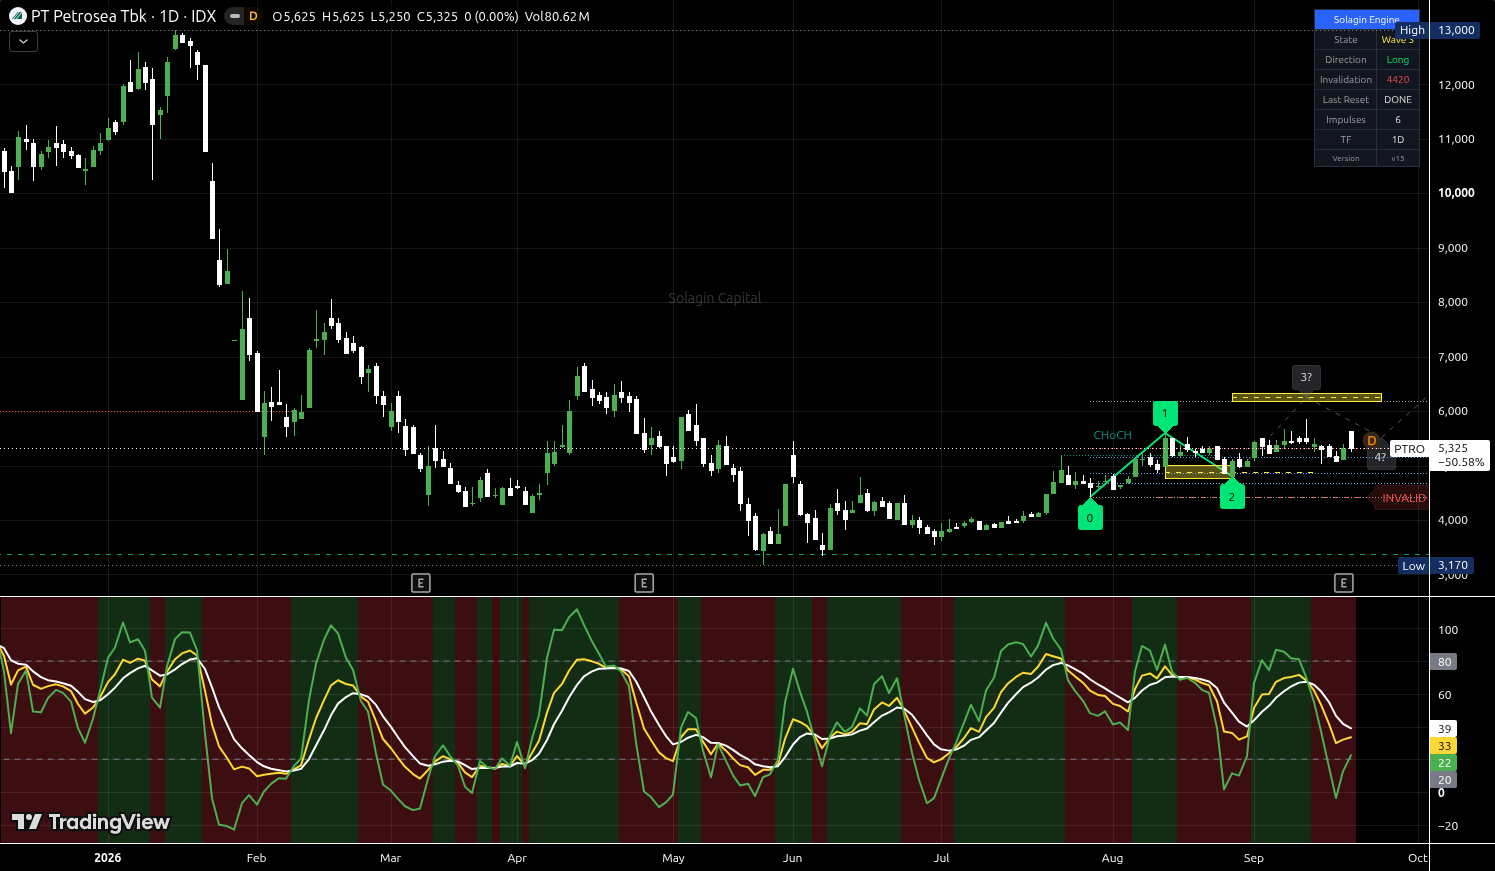Click the Oct label on time axis

1417,858
